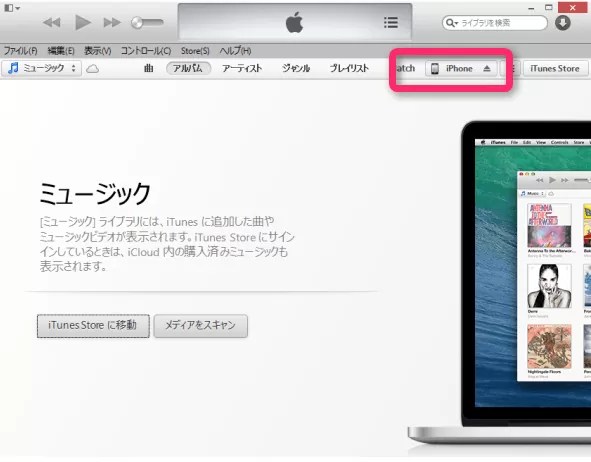Viewport: 591px width, 462px height.
Task: Click the Nightingale Floors album cover
Action: (550, 346)
